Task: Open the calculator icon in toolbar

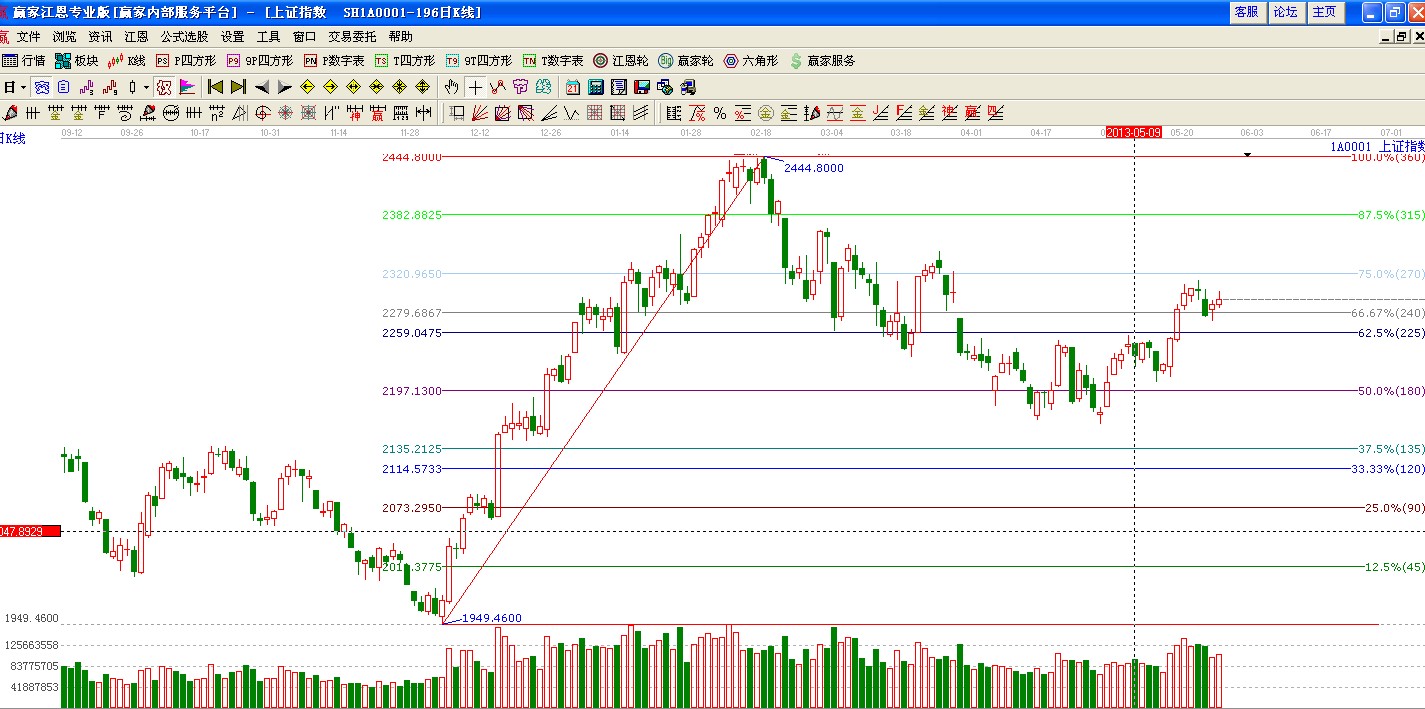Action: pyautogui.click(x=595, y=87)
